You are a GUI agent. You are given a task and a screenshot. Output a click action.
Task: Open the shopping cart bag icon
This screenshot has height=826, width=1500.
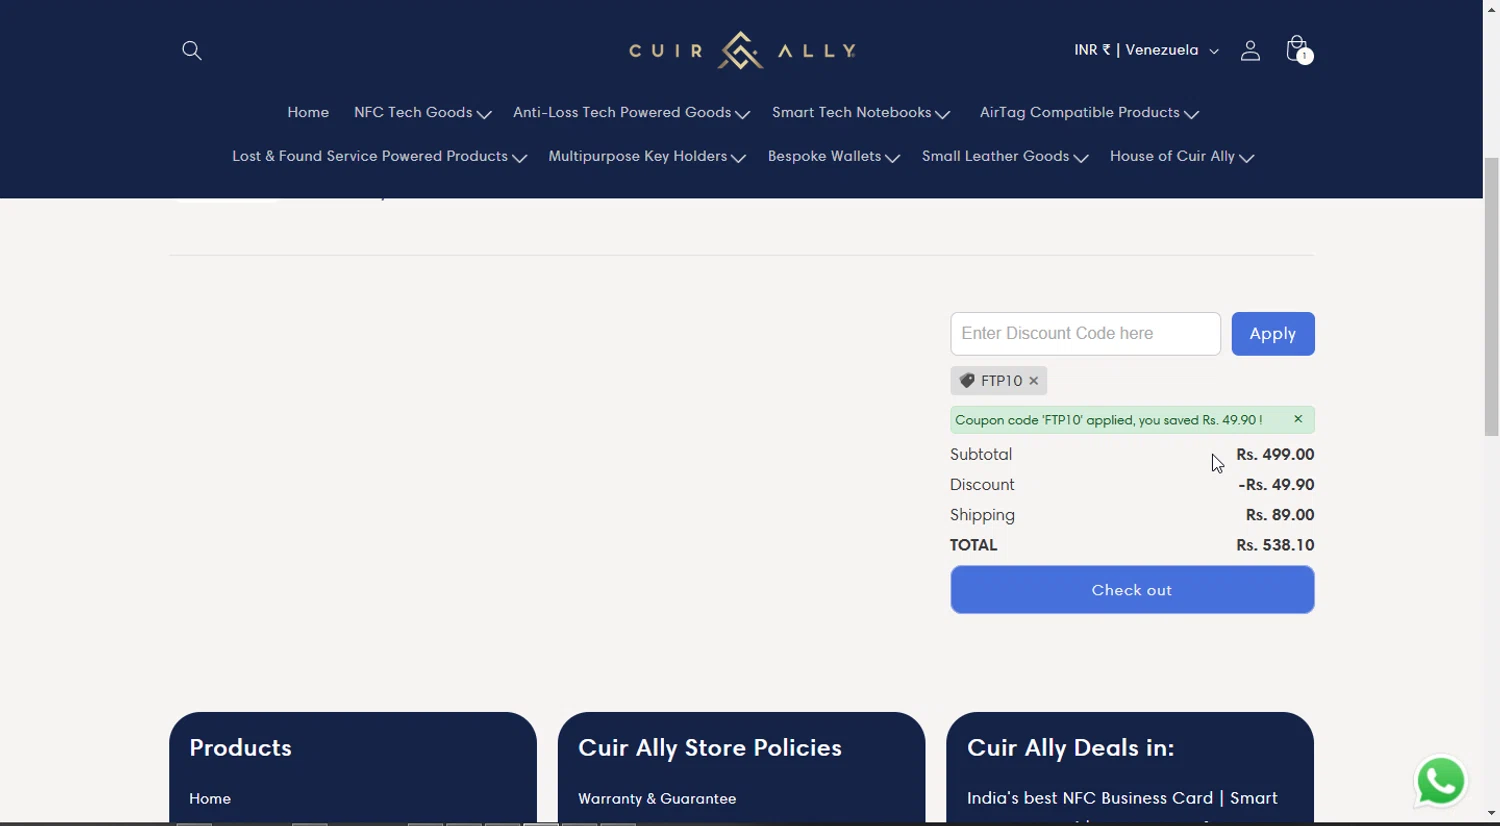[x=1297, y=49]
